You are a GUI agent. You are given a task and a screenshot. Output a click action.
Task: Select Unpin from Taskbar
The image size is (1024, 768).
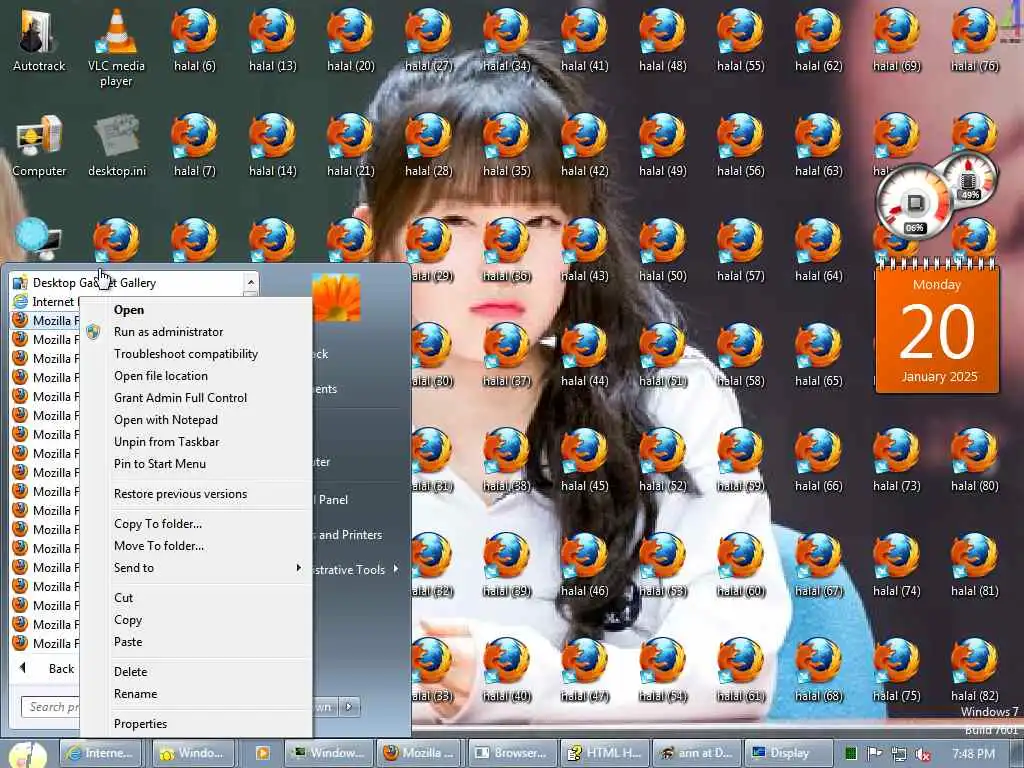click(x=167, y=441)
